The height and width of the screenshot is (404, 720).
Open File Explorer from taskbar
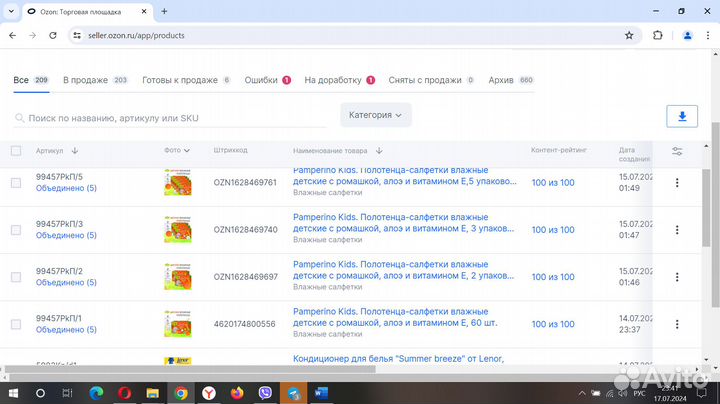[x=152, y=393]
